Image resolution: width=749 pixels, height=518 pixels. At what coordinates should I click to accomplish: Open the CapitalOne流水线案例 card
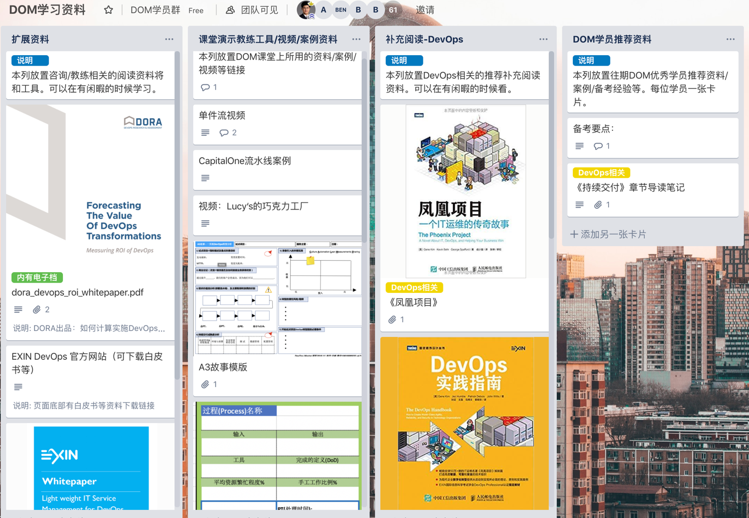click(277, 169)
